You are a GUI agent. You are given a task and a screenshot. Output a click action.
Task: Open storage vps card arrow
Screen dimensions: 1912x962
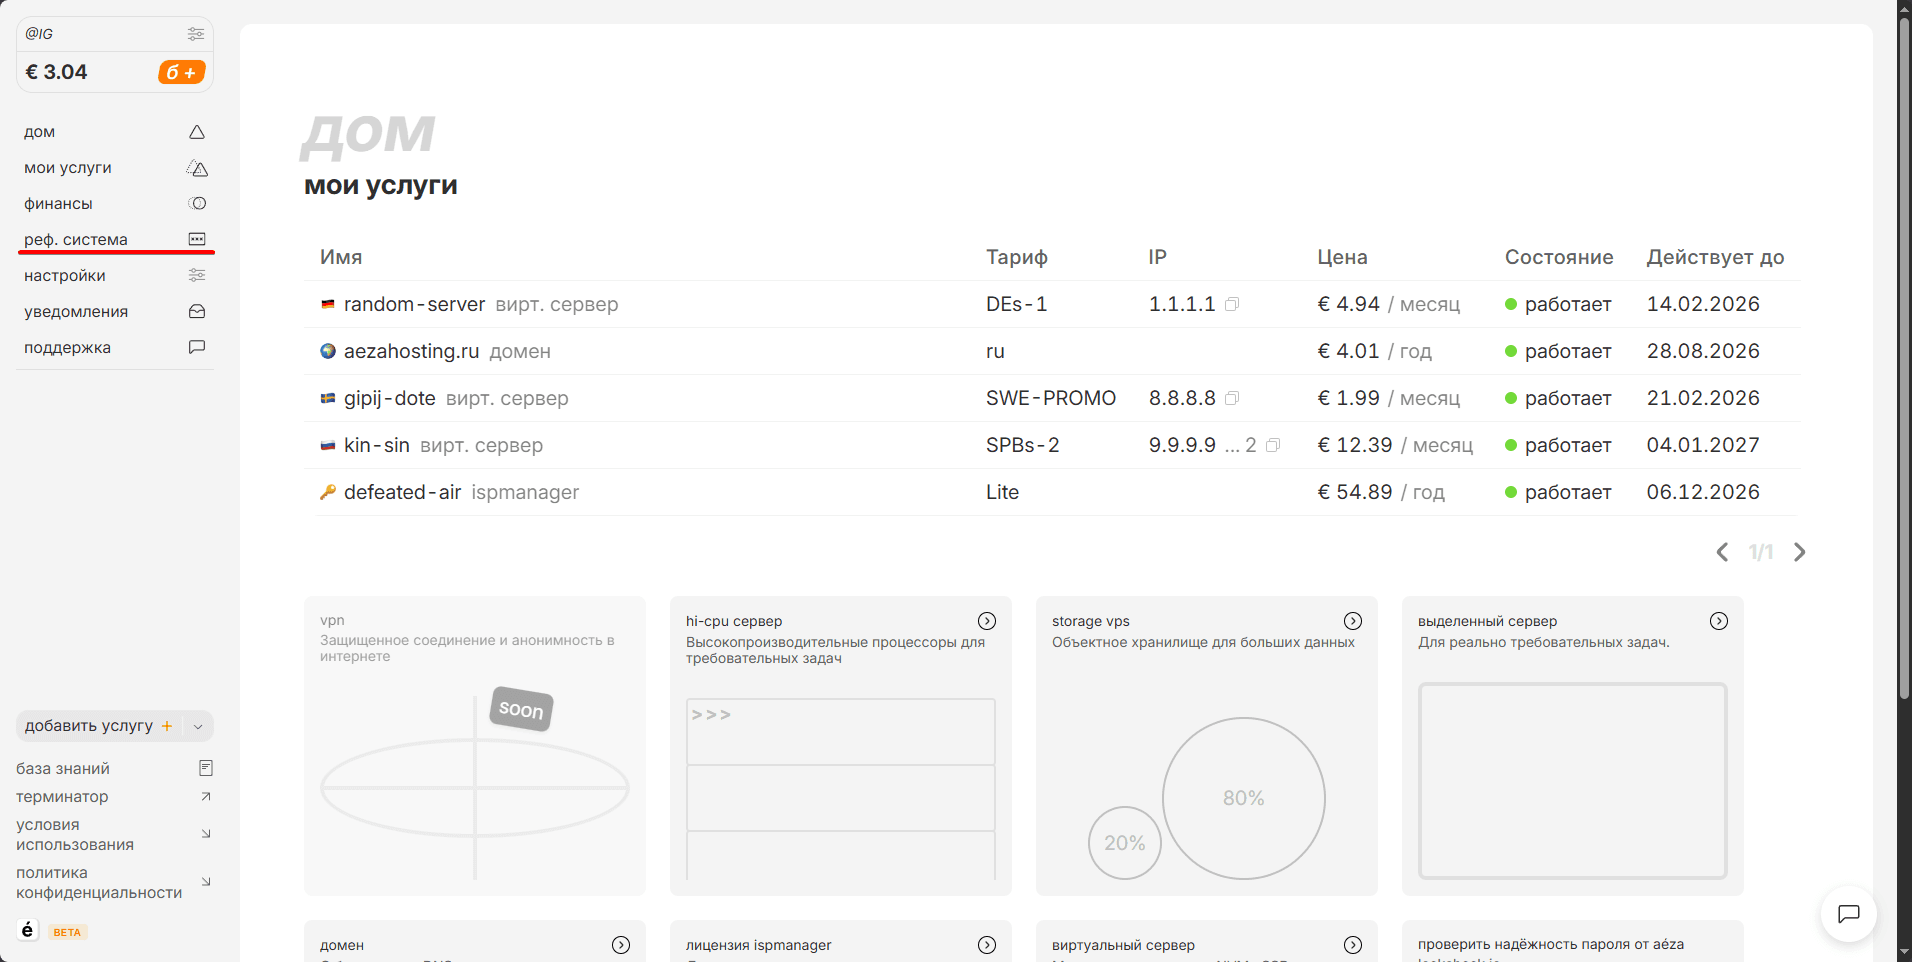1353,621
